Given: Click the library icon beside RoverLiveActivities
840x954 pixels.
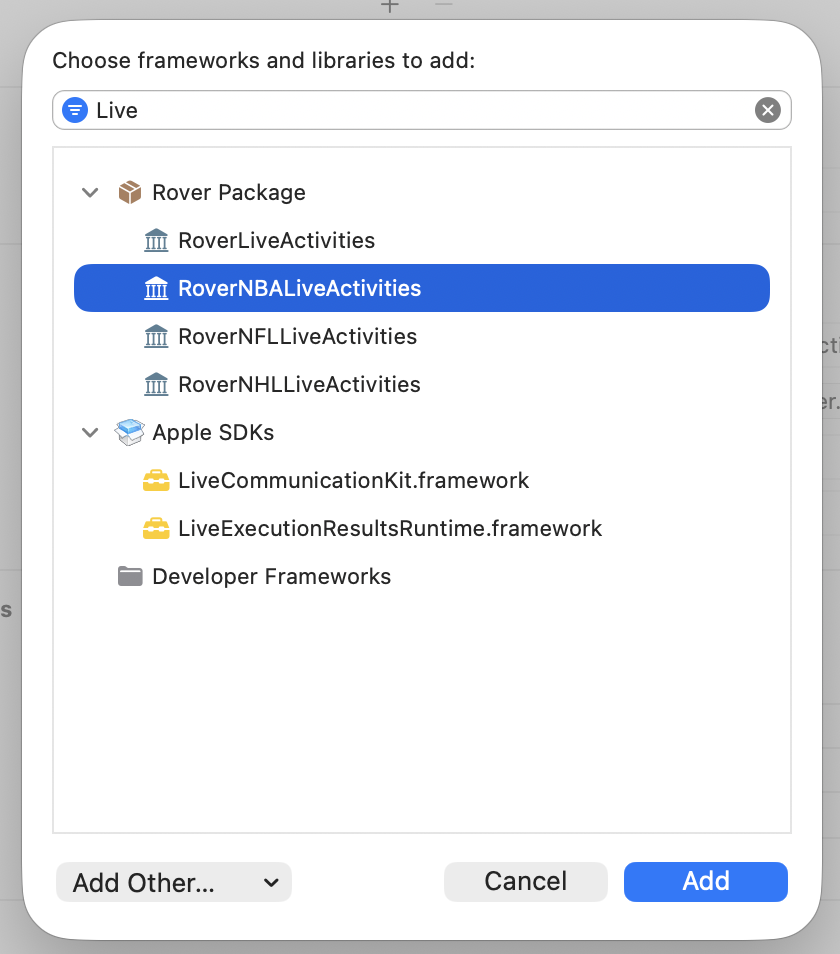Looking at the screenshot, I should [x=156, y=240].
